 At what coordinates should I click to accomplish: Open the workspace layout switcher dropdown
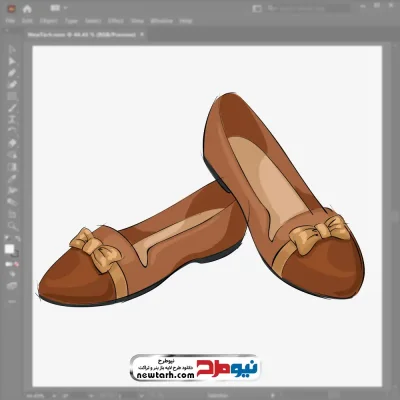(59, 8)
